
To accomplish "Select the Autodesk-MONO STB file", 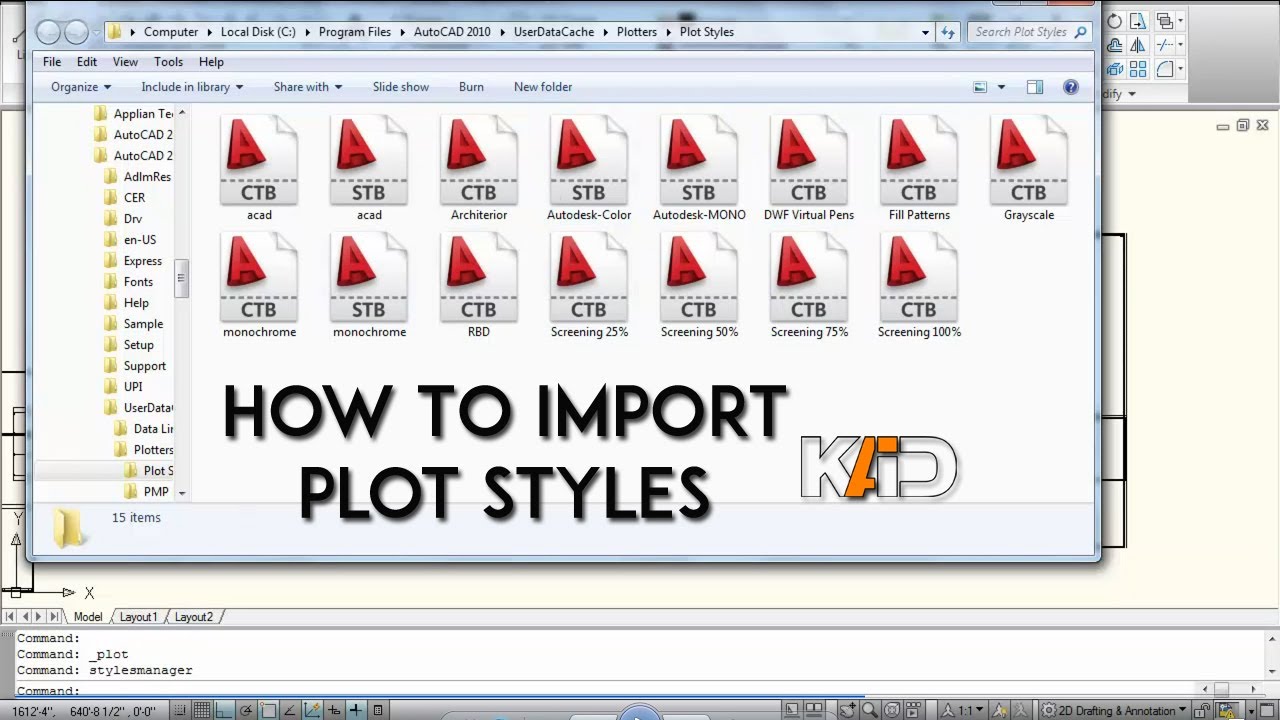I will 699,168.
